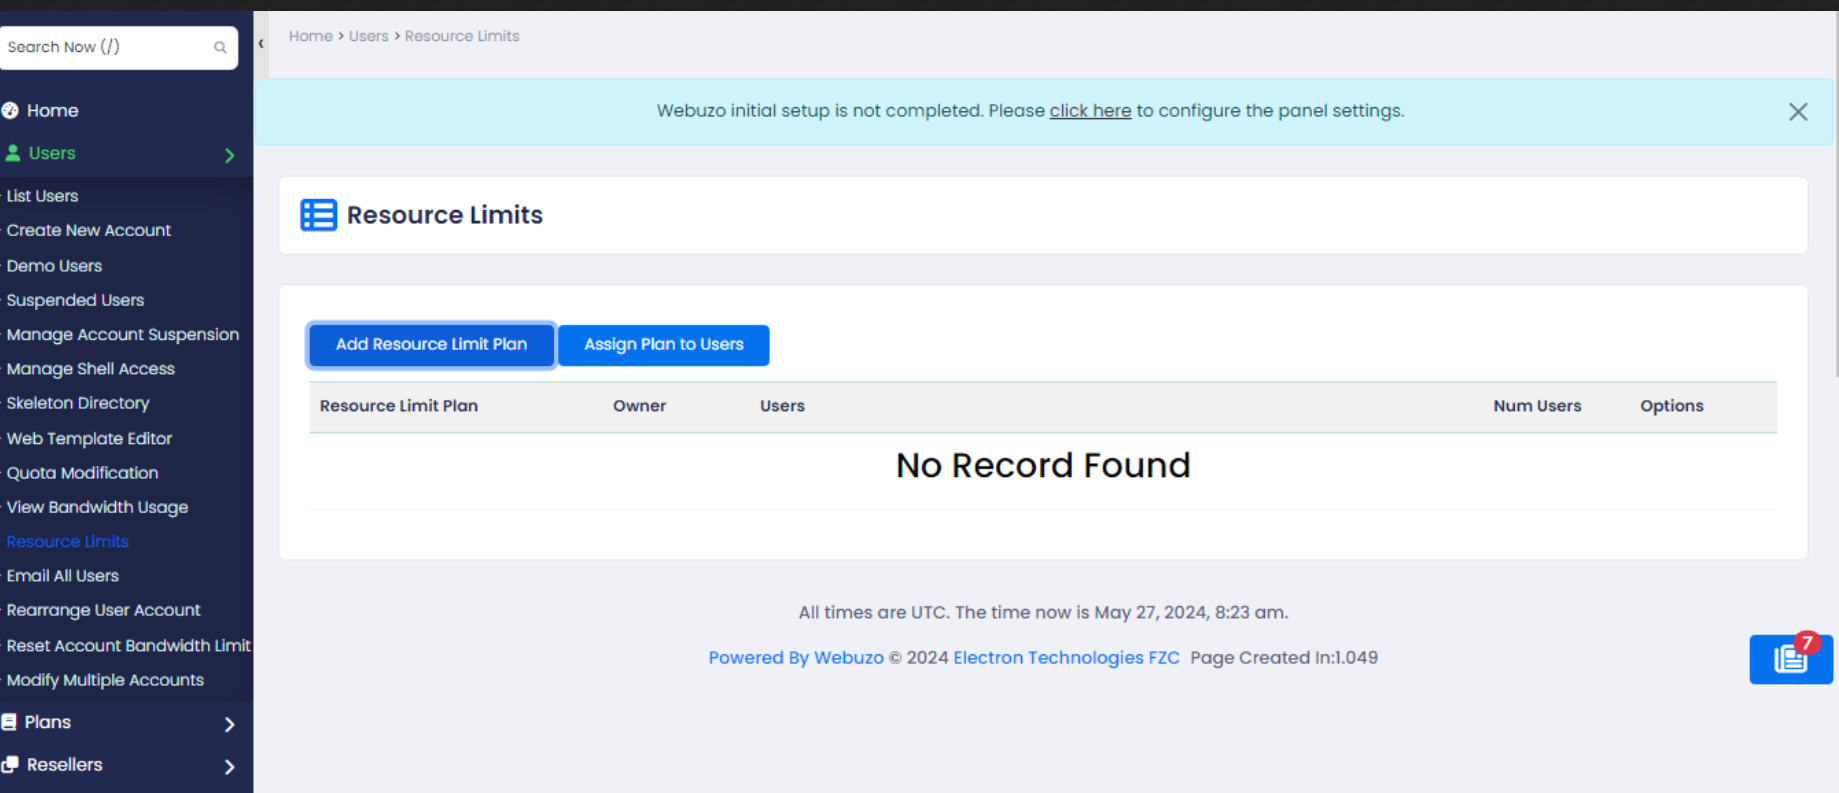Select Quota Modification in the sidebar
The image size is (1839, 793).
pos(82,473)
